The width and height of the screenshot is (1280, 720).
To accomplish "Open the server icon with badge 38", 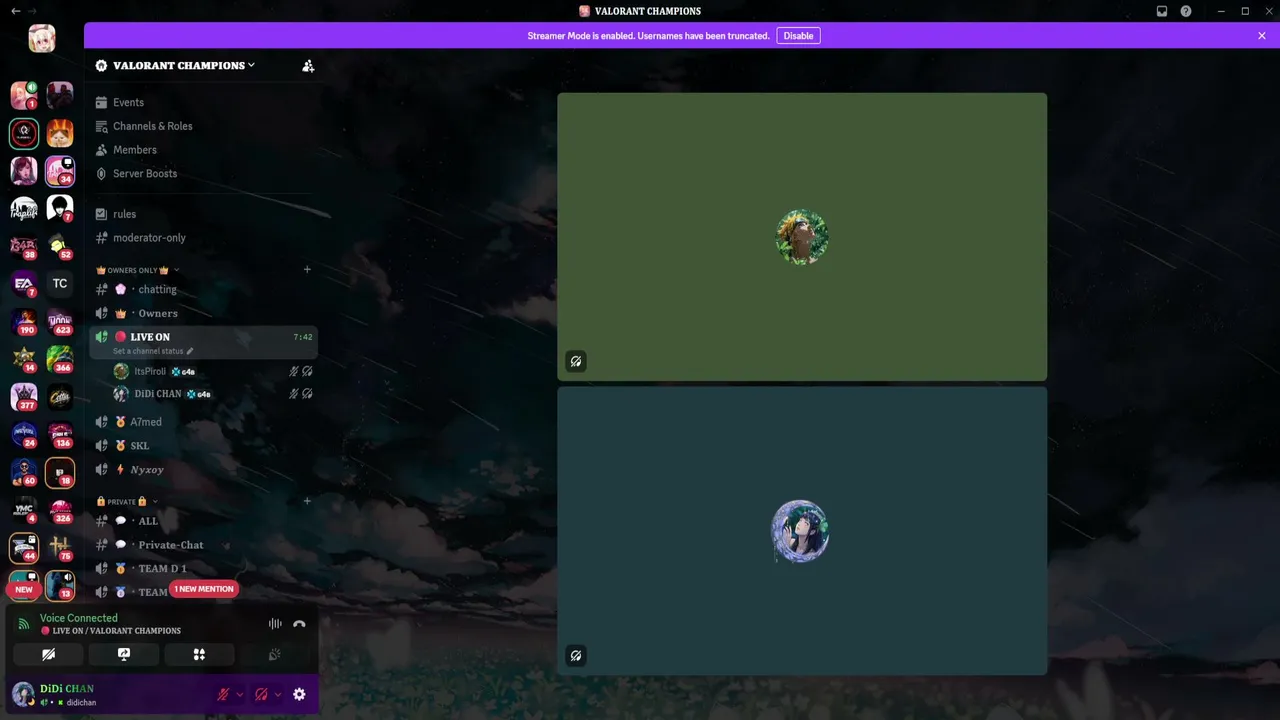I will point(24,246).
